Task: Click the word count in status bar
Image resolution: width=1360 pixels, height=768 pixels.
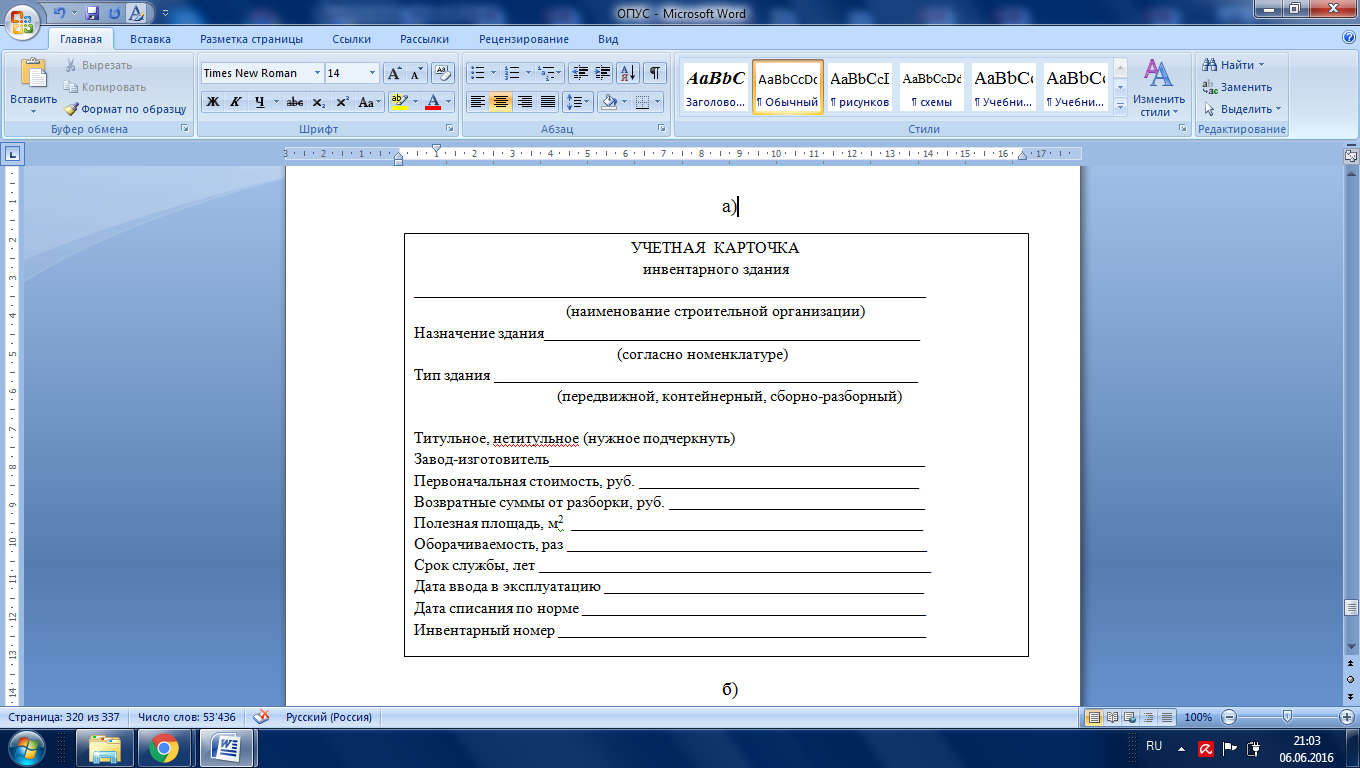Action: coord(187,717)
